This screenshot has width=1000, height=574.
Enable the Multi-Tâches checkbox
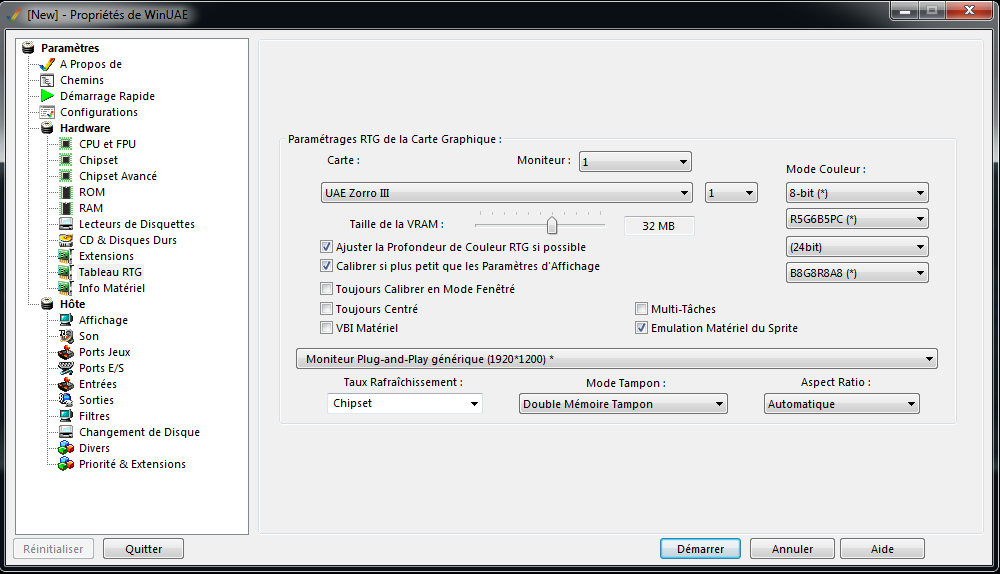642,309
